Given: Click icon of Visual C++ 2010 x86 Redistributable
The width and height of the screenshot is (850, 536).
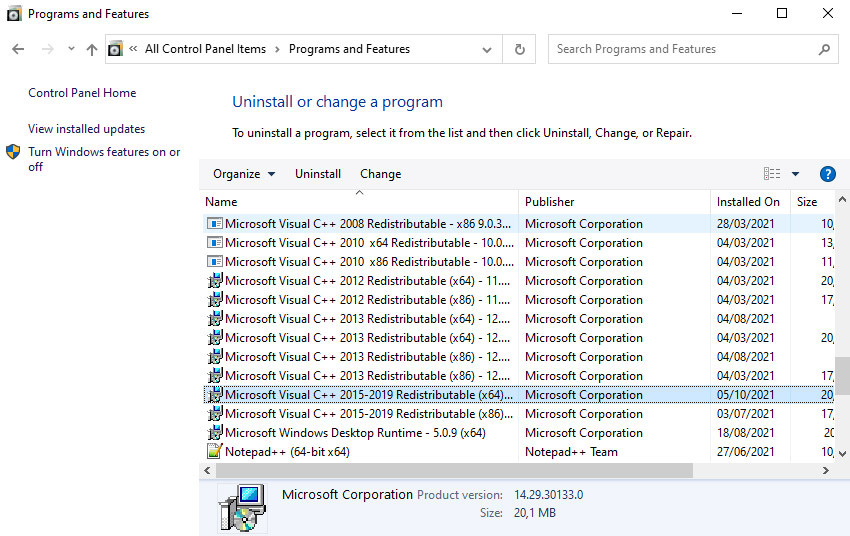Looking at the screenshot, I should pyautogui.click(x=215, y=262).
